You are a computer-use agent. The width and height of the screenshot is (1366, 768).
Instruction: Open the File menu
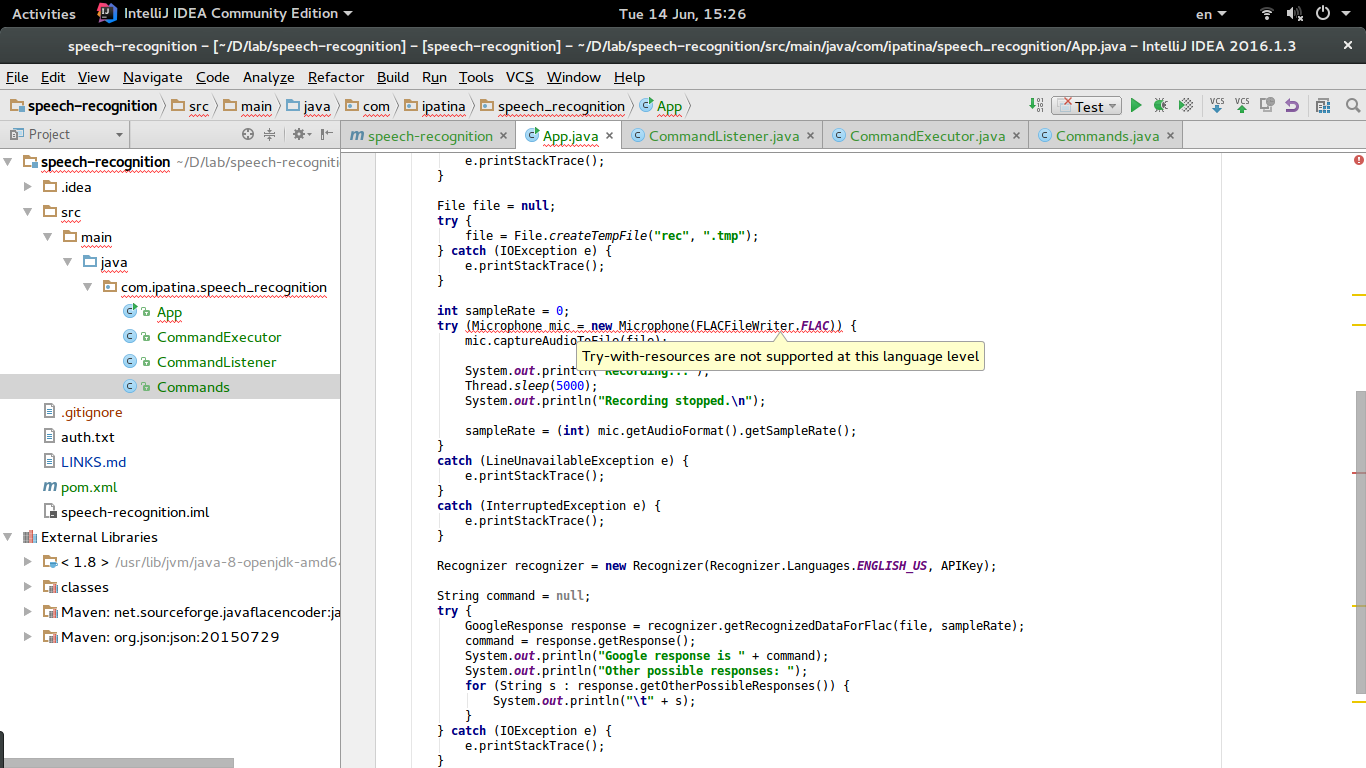coord(17,77)
